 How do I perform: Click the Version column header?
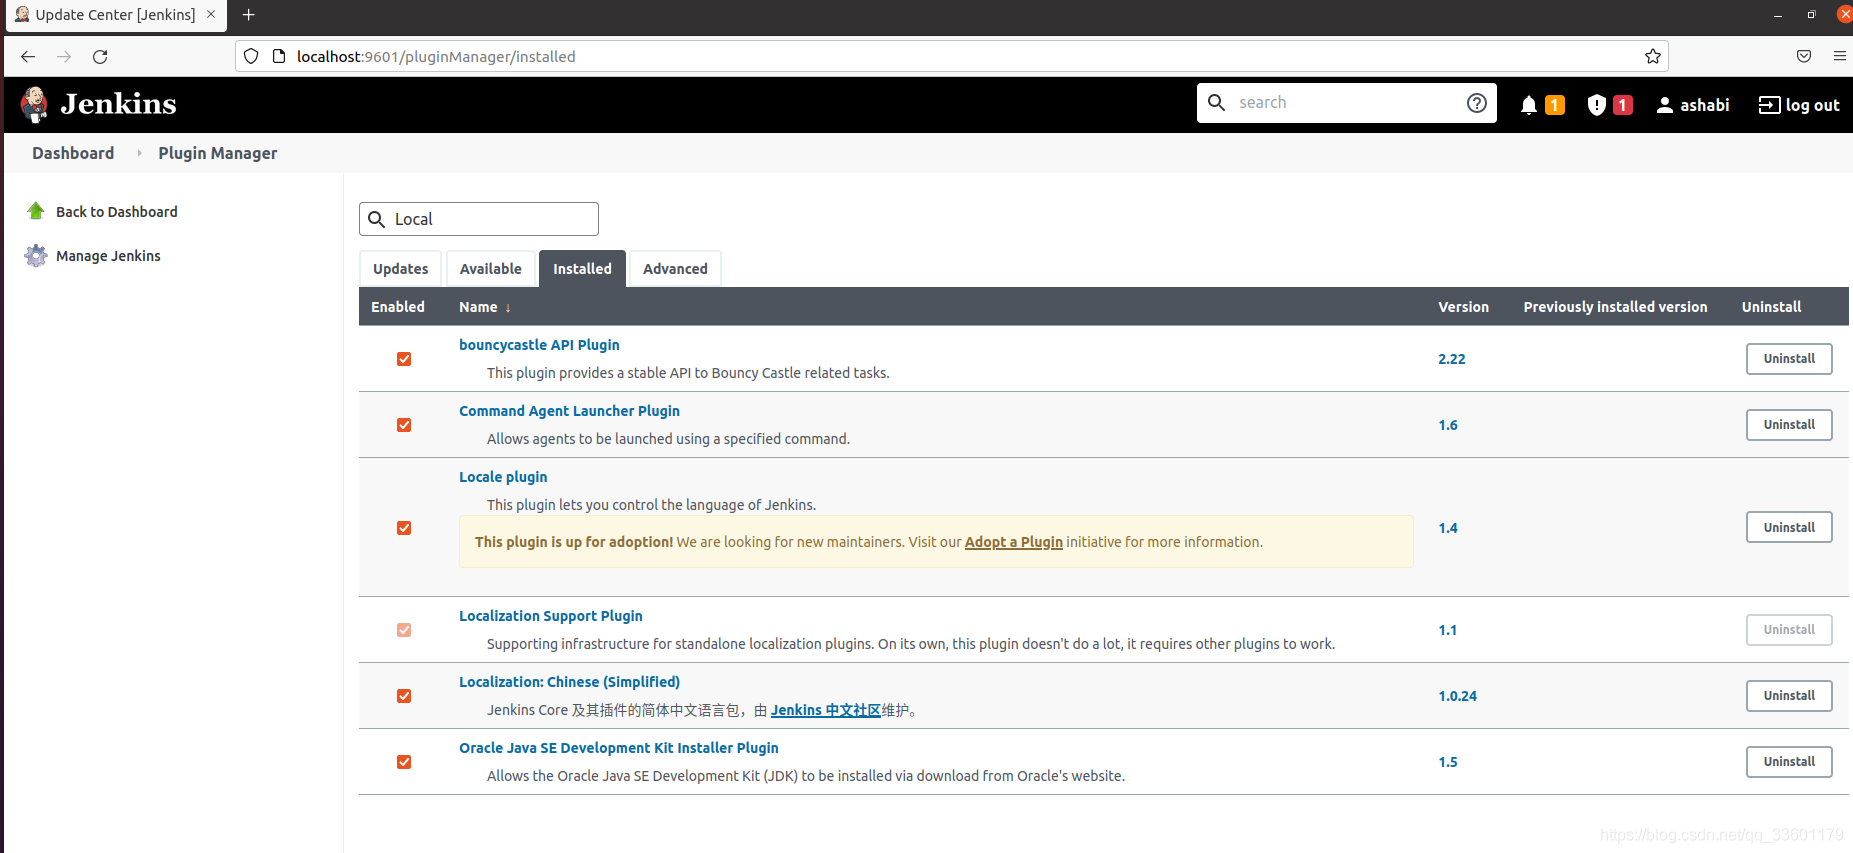pos(1463,307)
